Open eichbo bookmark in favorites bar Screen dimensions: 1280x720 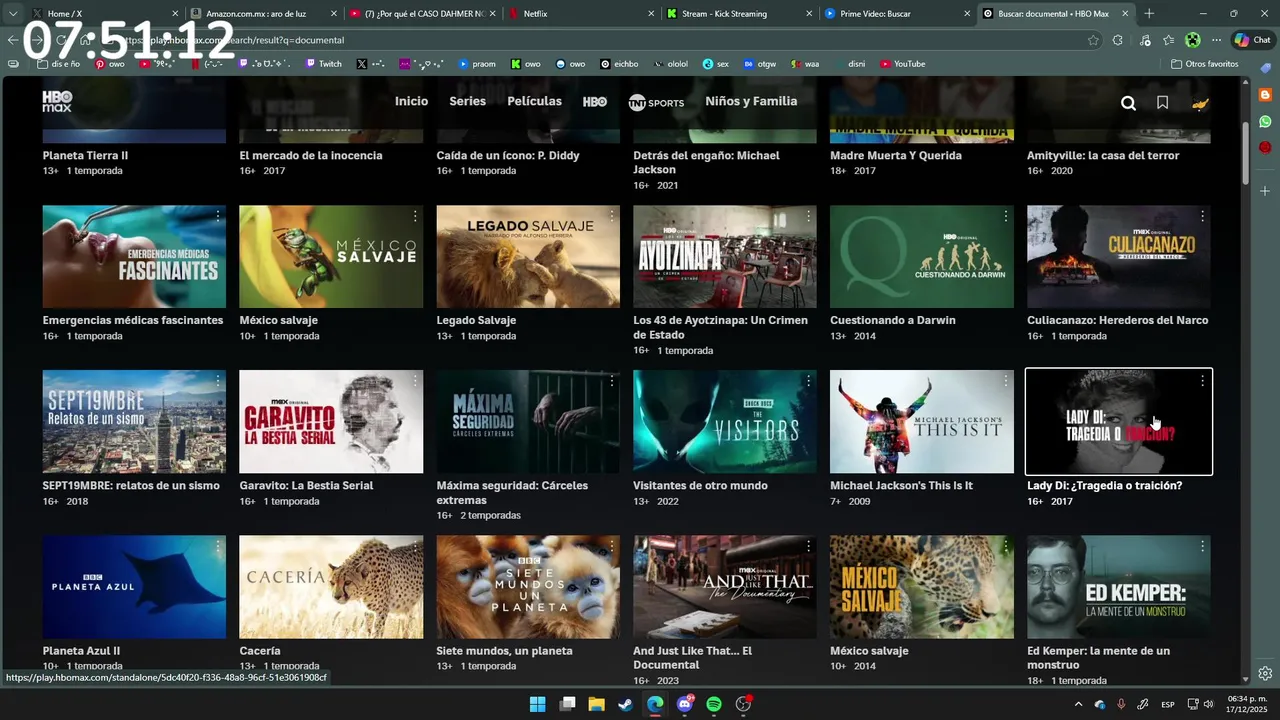point(619,64)
